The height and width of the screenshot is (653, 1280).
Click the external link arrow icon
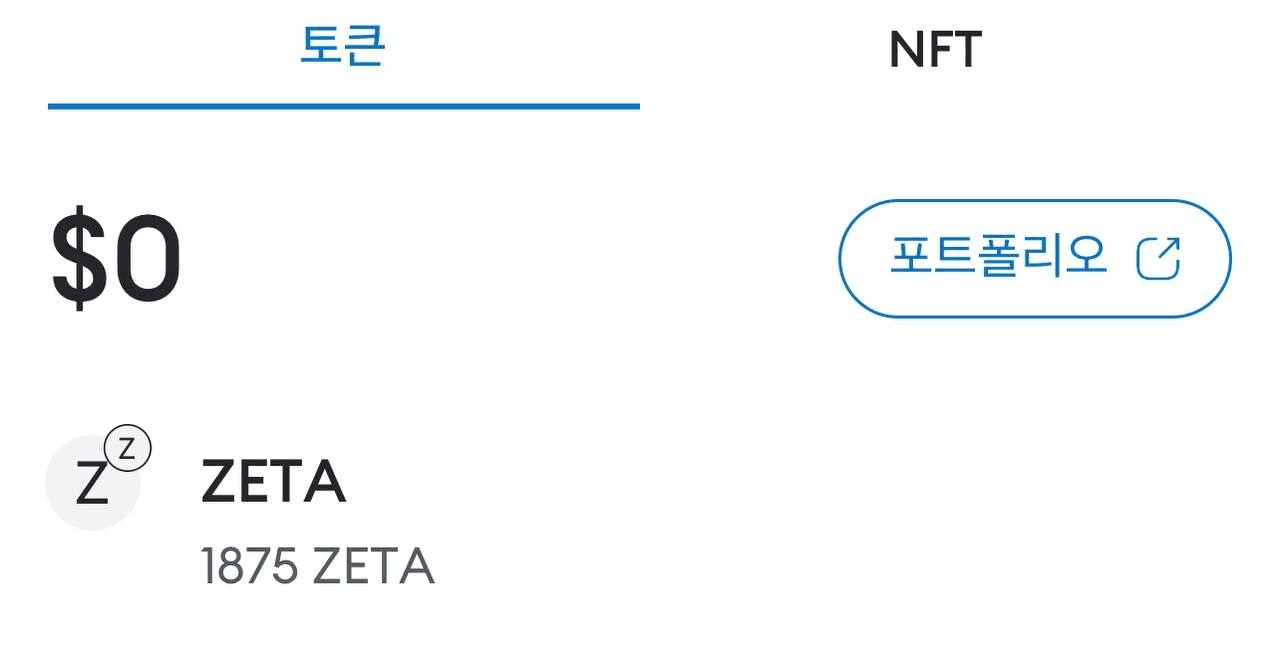coord(1159,258)
